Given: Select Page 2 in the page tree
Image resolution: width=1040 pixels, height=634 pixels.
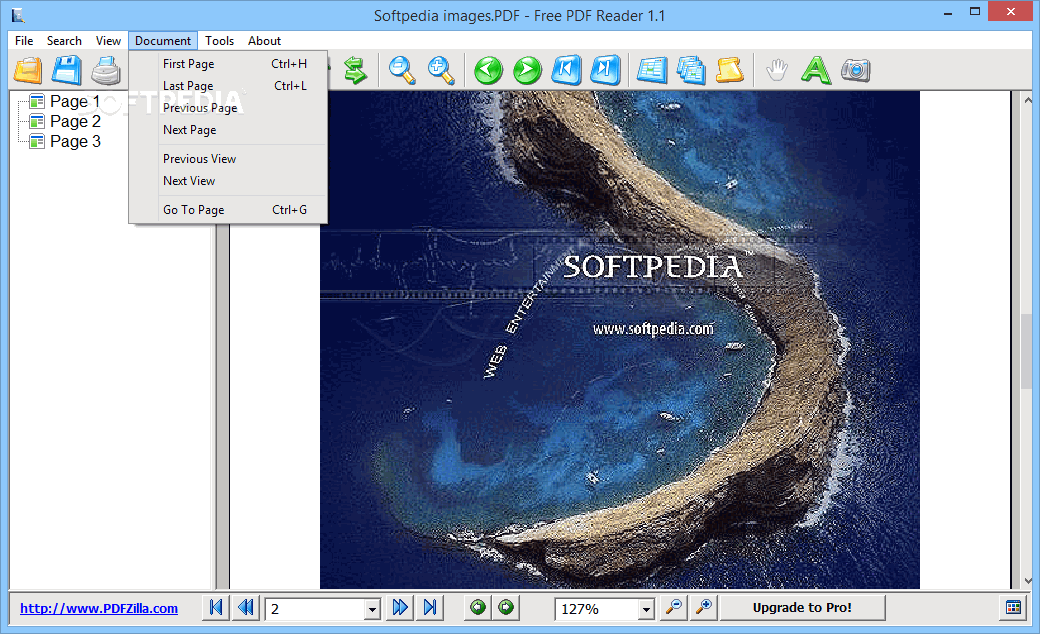Looking at the screenshot, I should (75, 121).
